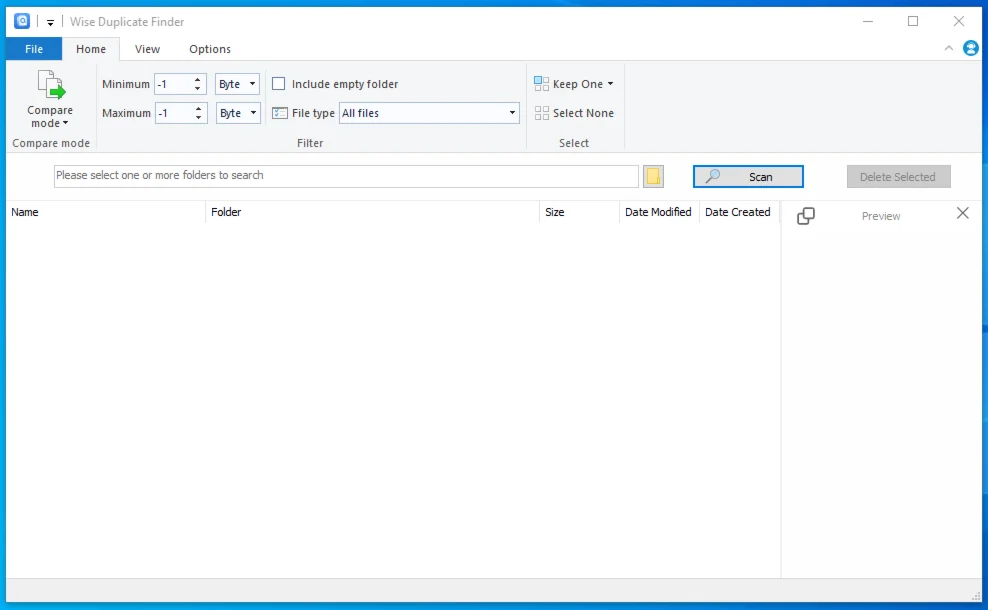Open the File type All files dropdown
This screenshot has width=988, height=610.
[x=429, y=113]
